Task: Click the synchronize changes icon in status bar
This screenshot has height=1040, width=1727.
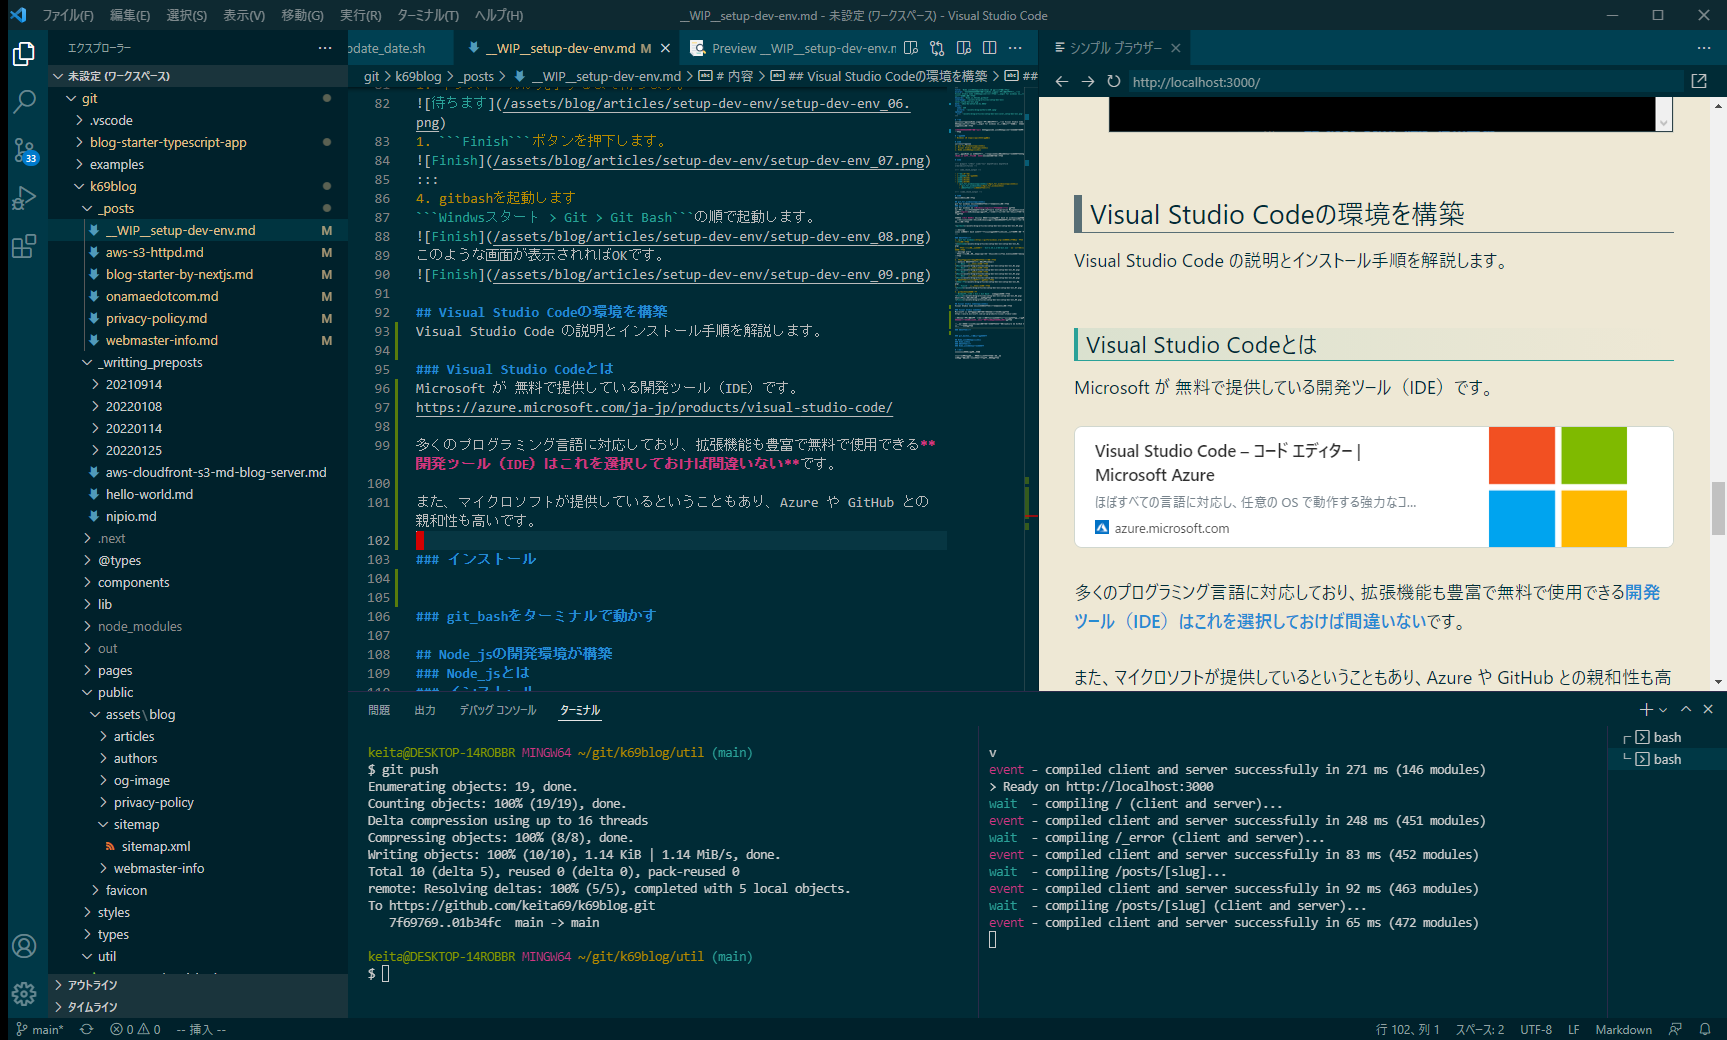Action: [87, 1029]
